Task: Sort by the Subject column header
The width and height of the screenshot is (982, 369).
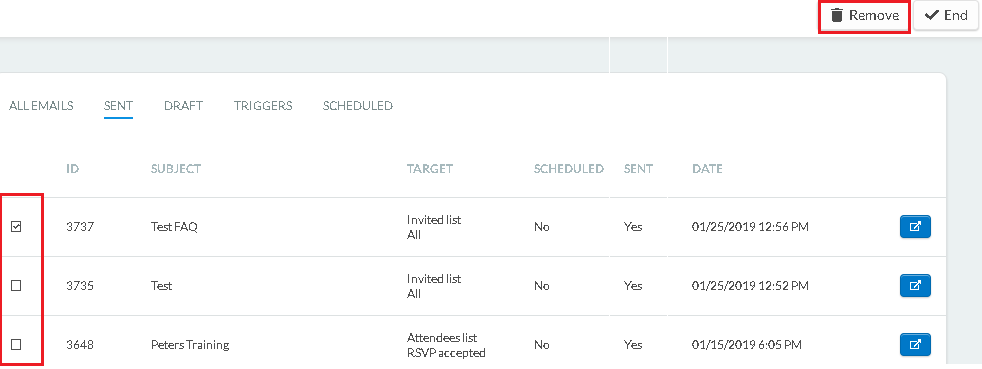Action: pos(176,169)
